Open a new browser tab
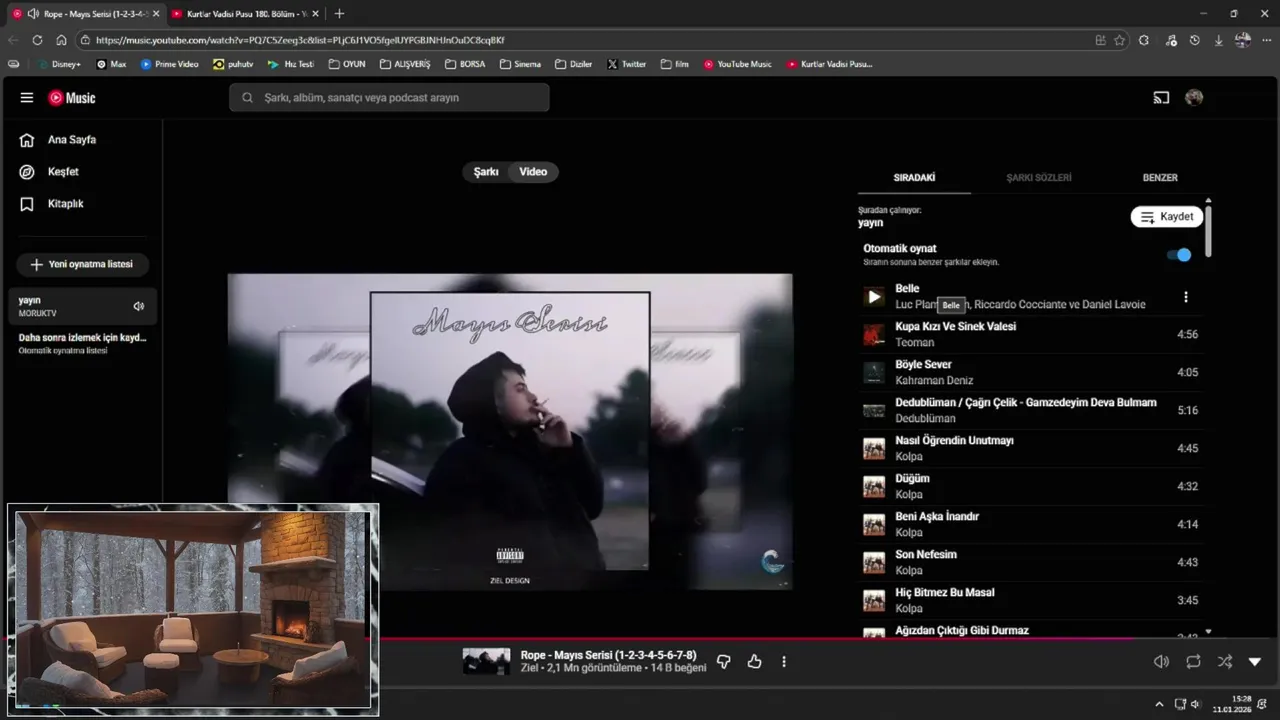The image size is (1280, 720). (x=339, y=14)
